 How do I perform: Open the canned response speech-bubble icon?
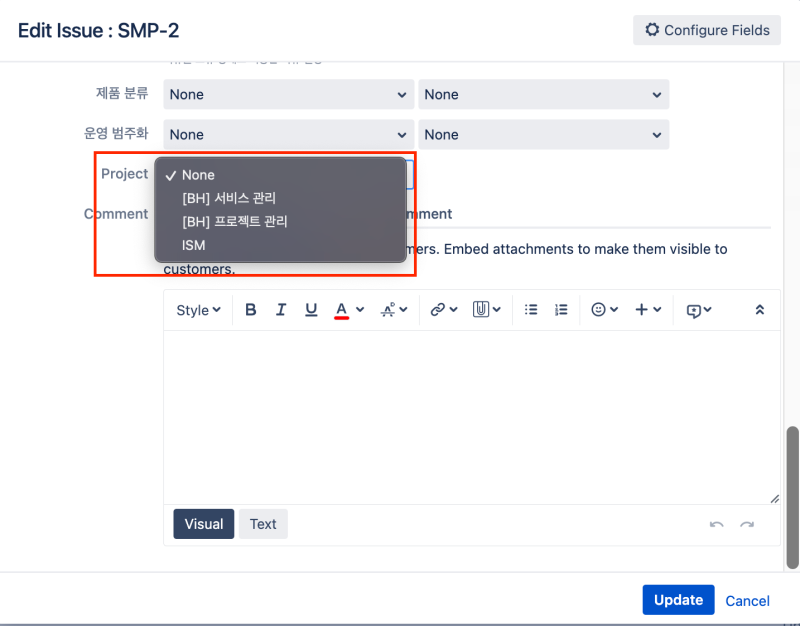tap(699, 310)
